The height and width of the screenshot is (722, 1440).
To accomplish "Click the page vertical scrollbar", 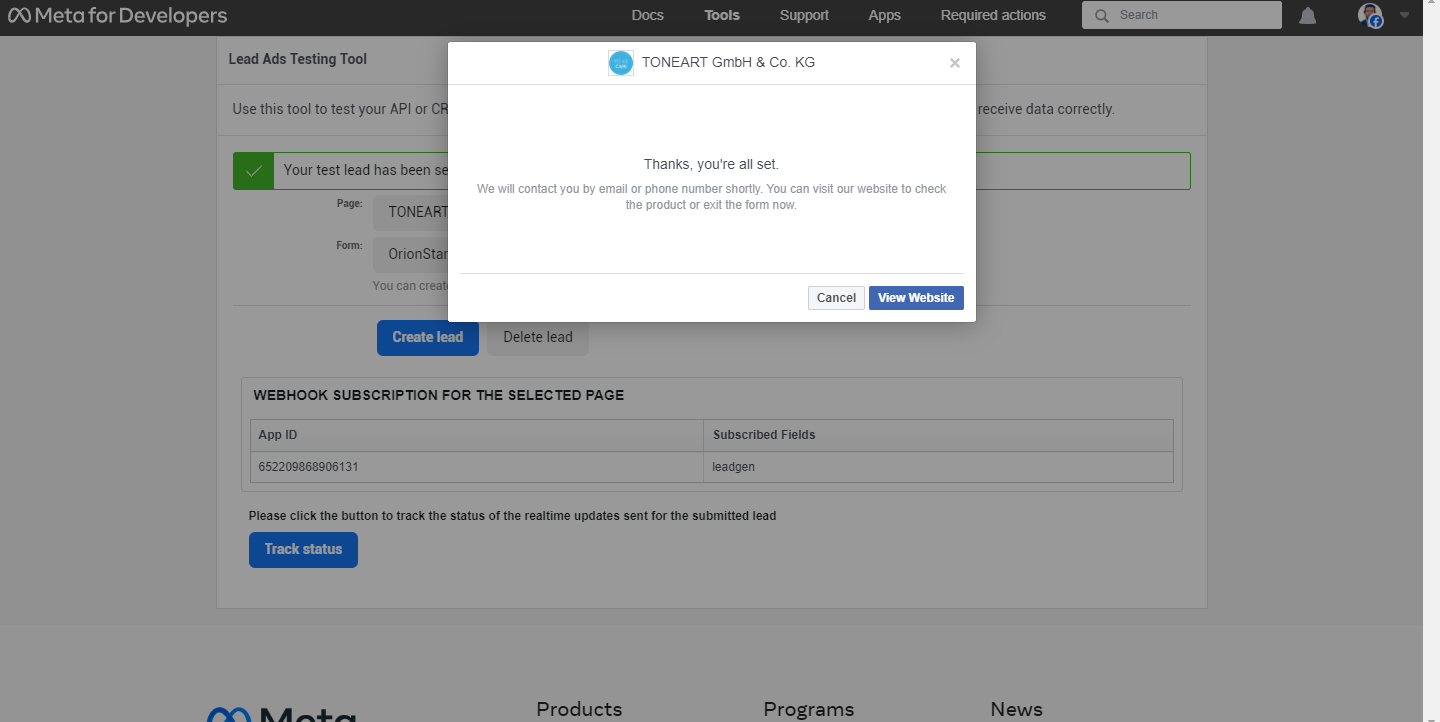I will pos(1431,361).
